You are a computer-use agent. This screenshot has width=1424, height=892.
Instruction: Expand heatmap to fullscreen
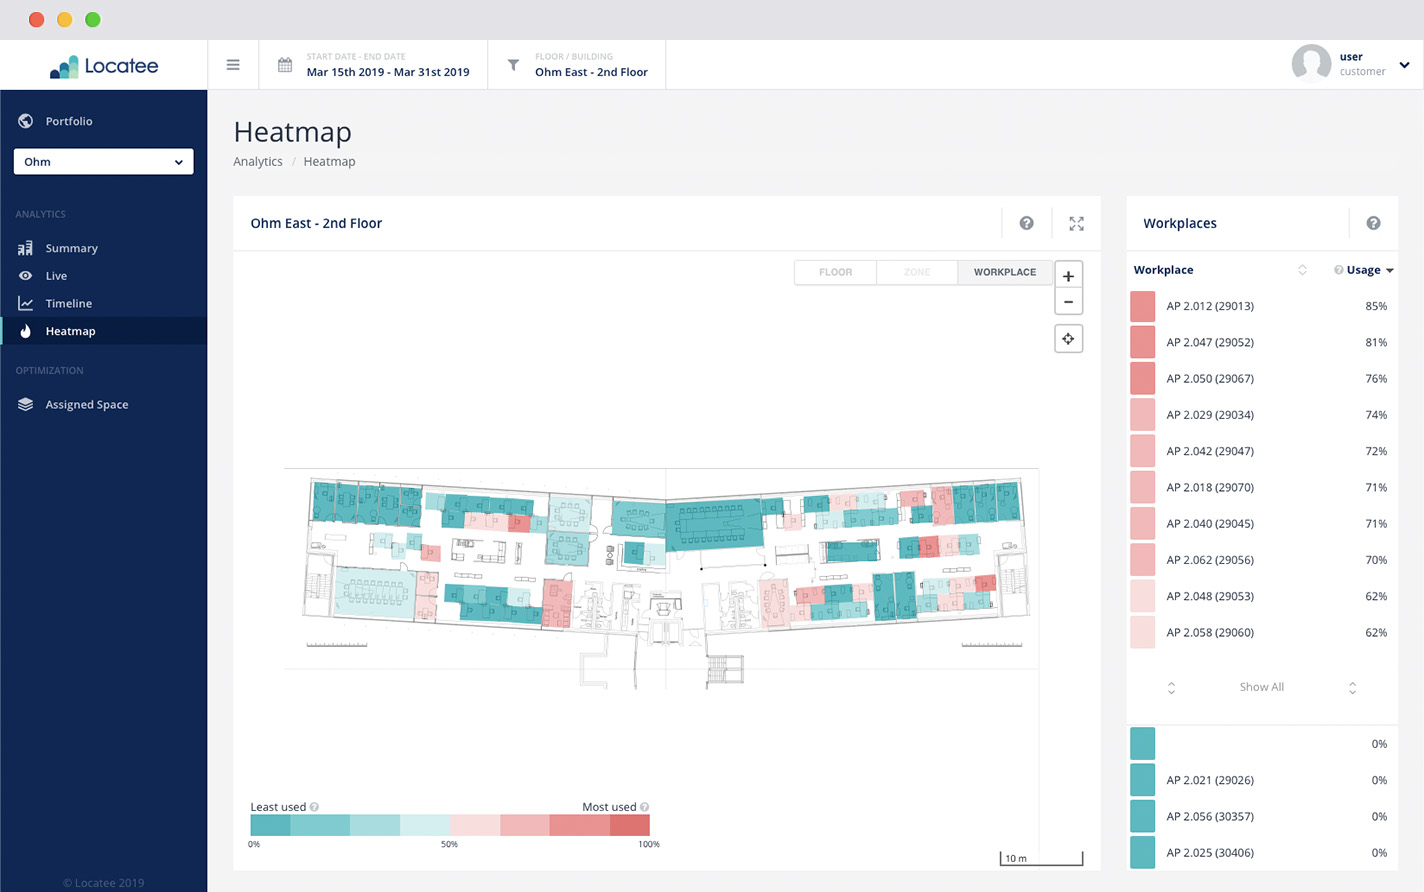(x=1076, y=224)
